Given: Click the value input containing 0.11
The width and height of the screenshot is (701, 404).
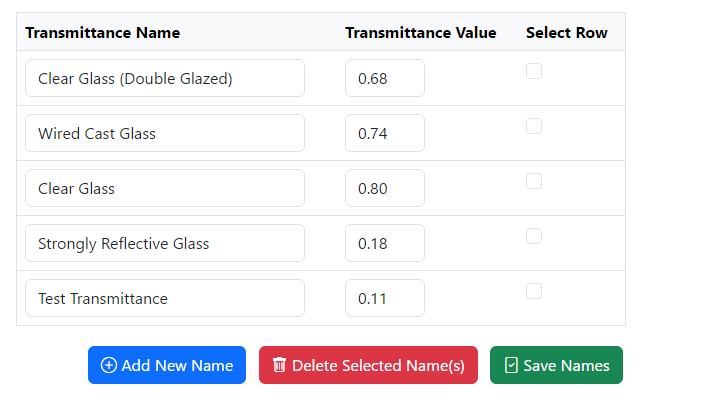Looking at the screenshot, I should point(385,298).
